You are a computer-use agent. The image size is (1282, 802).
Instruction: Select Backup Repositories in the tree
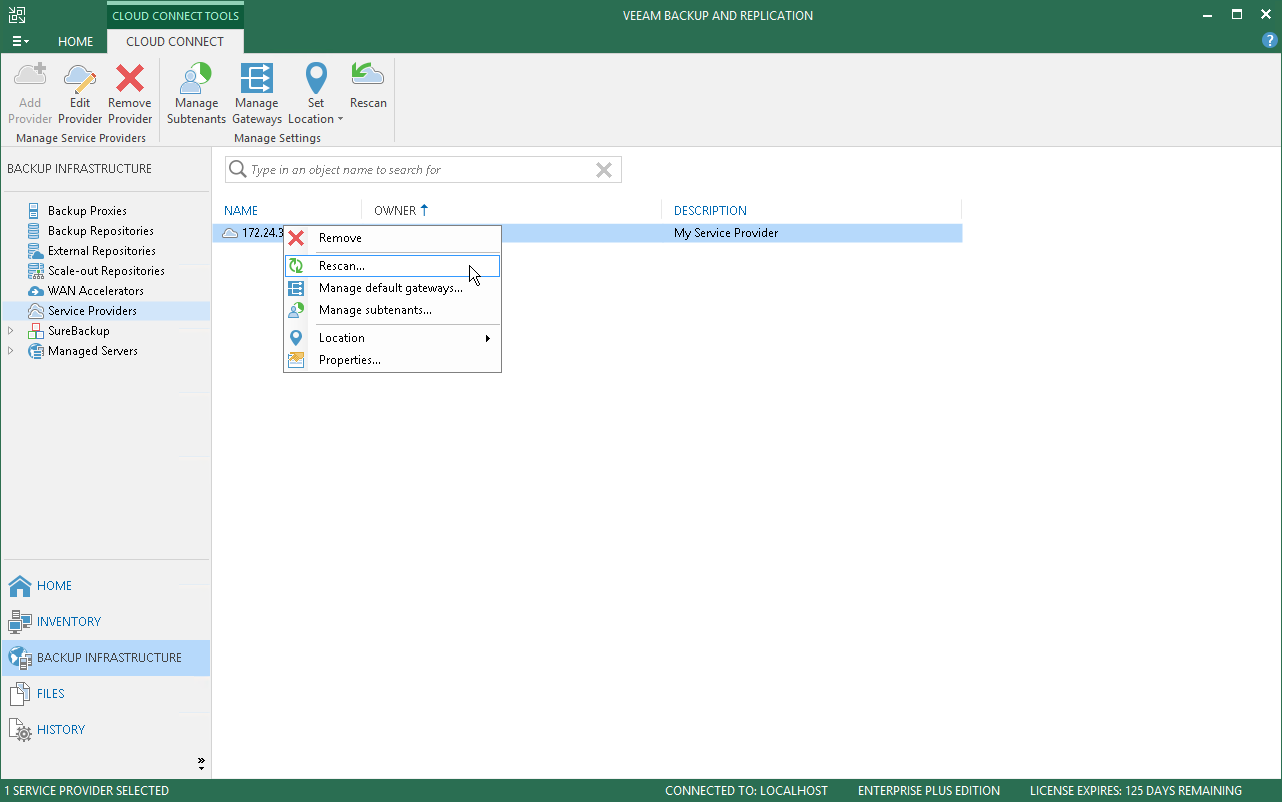click(x=101, y=231)
